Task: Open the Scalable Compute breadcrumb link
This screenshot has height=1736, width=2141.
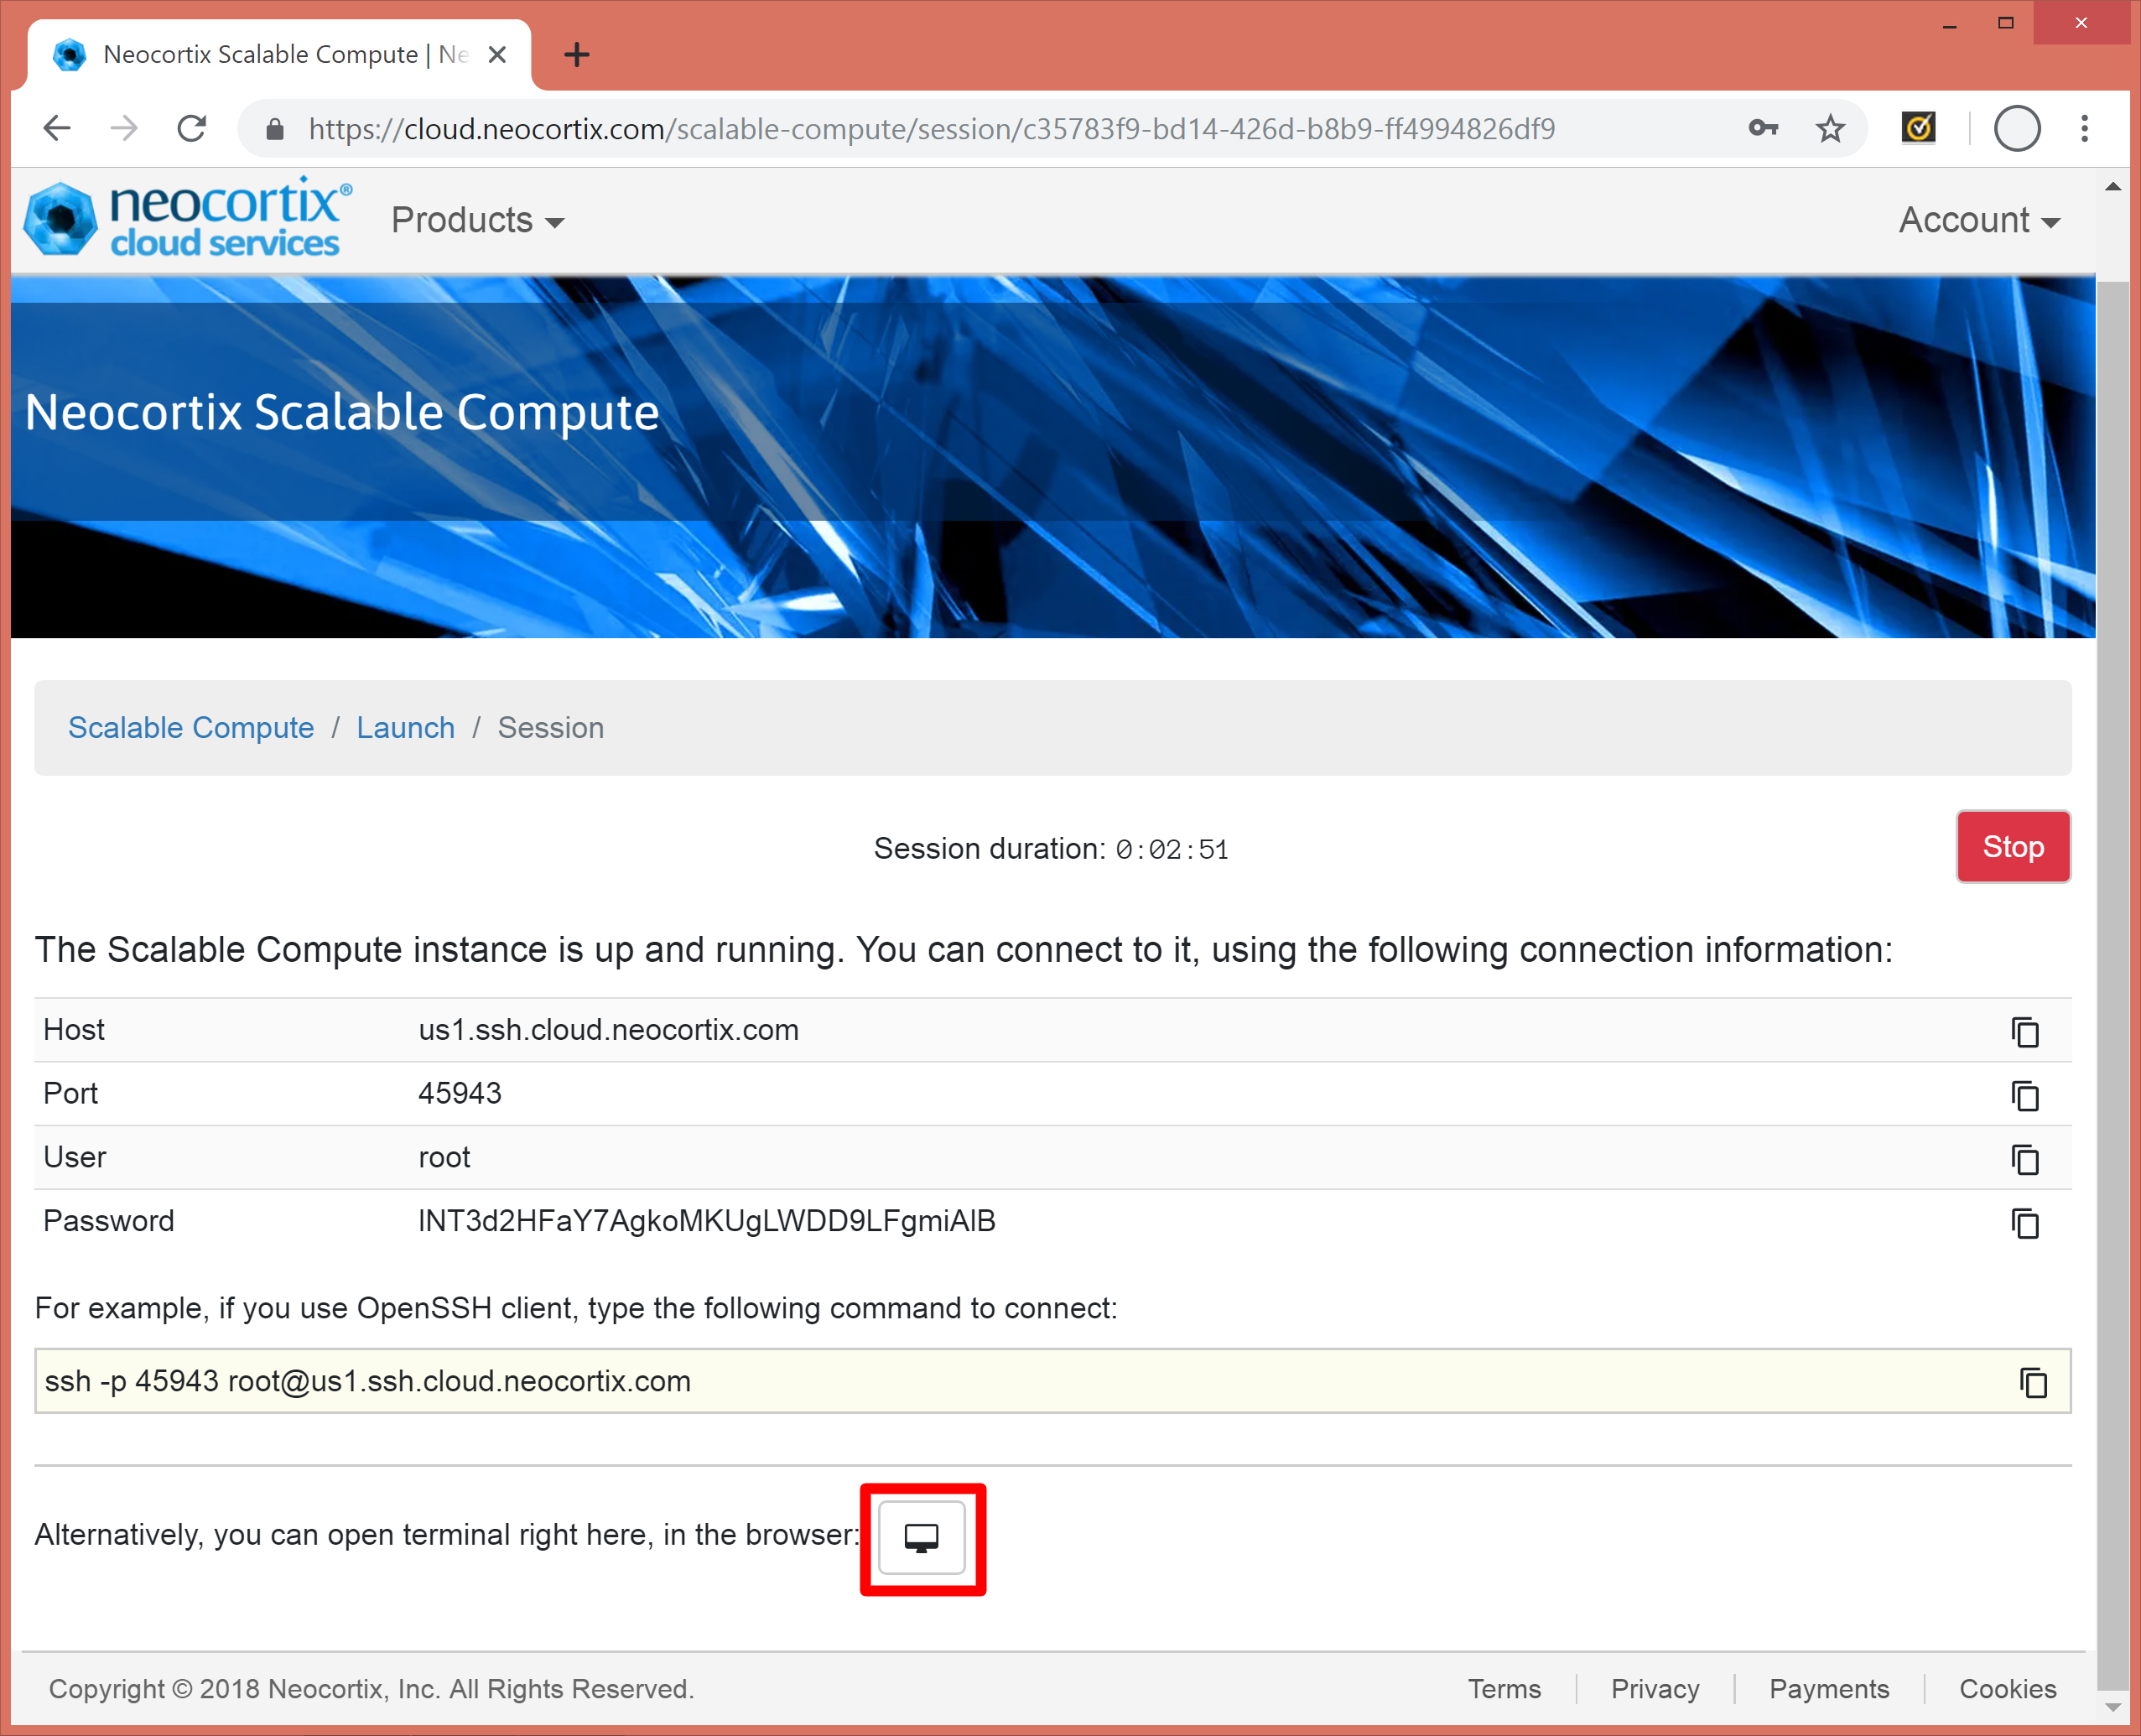Action: [191, 728]
